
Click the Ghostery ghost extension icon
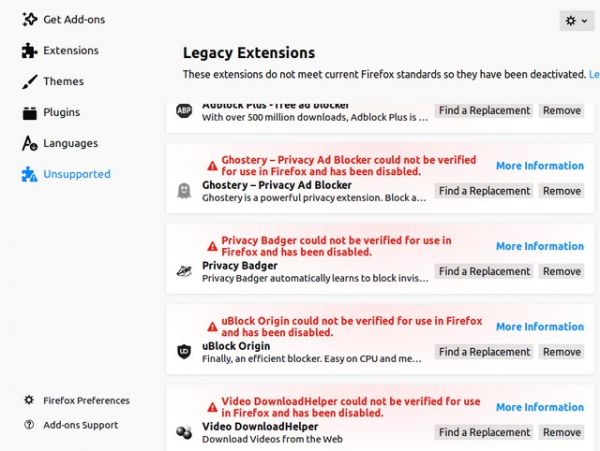[184, 191]
